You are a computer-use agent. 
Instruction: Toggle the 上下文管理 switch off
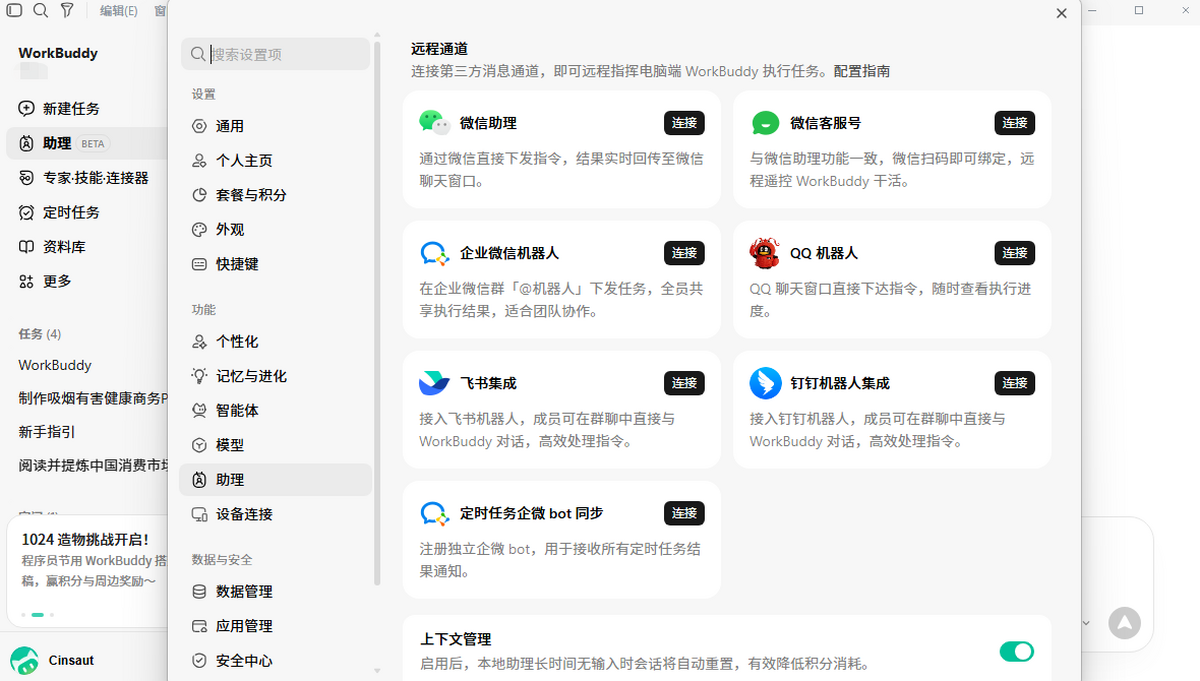(1017, 652)
